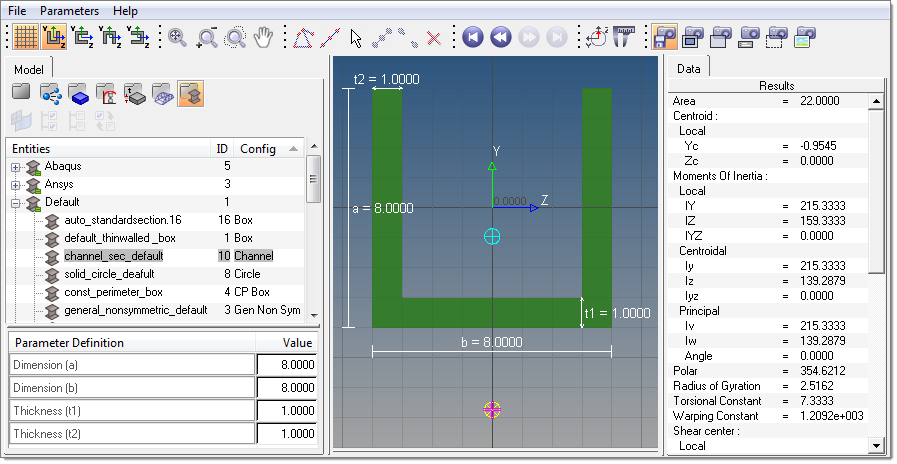Click the material view blue block icon
The height and width of the screenshot is (464, 897).
[x=77, y=93]
